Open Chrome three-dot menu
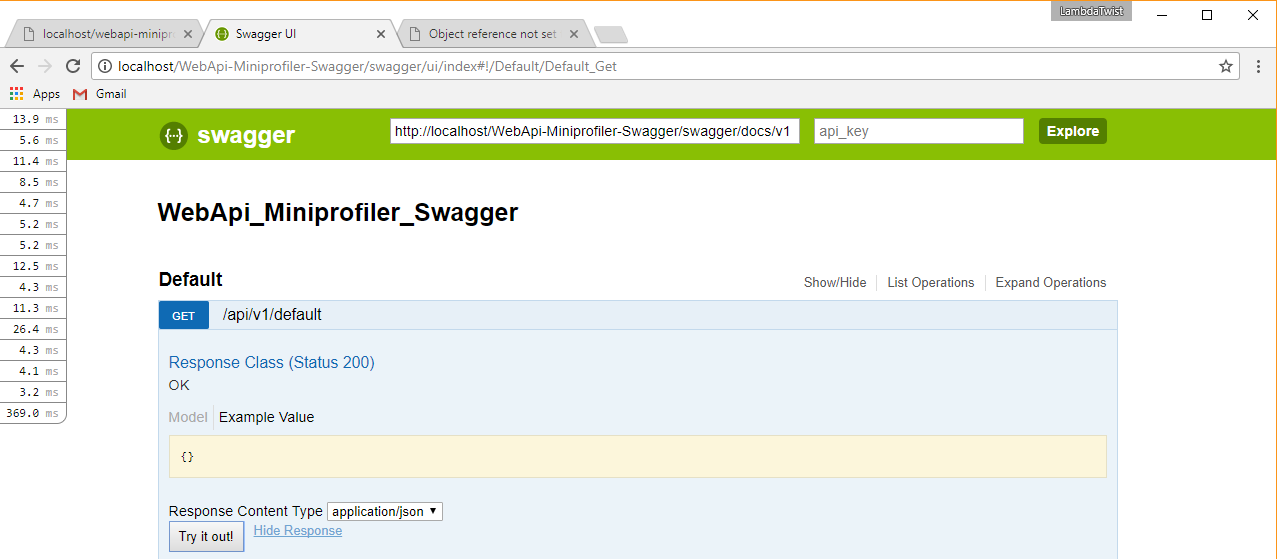Viewport: 1277px width, 559px height. (1258, 66)
